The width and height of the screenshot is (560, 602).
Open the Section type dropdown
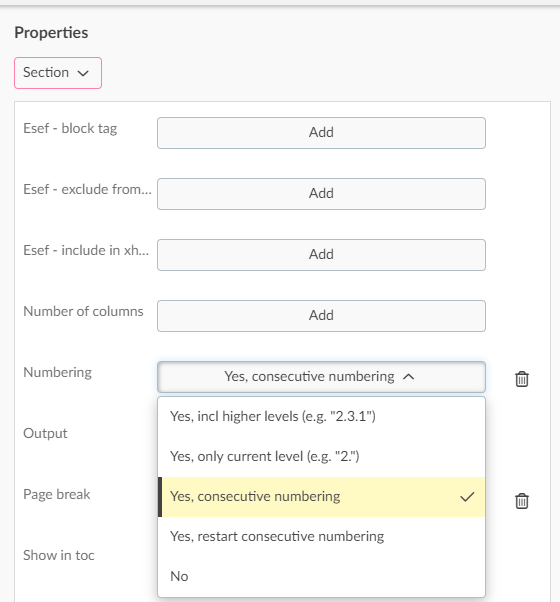(58, 73)
